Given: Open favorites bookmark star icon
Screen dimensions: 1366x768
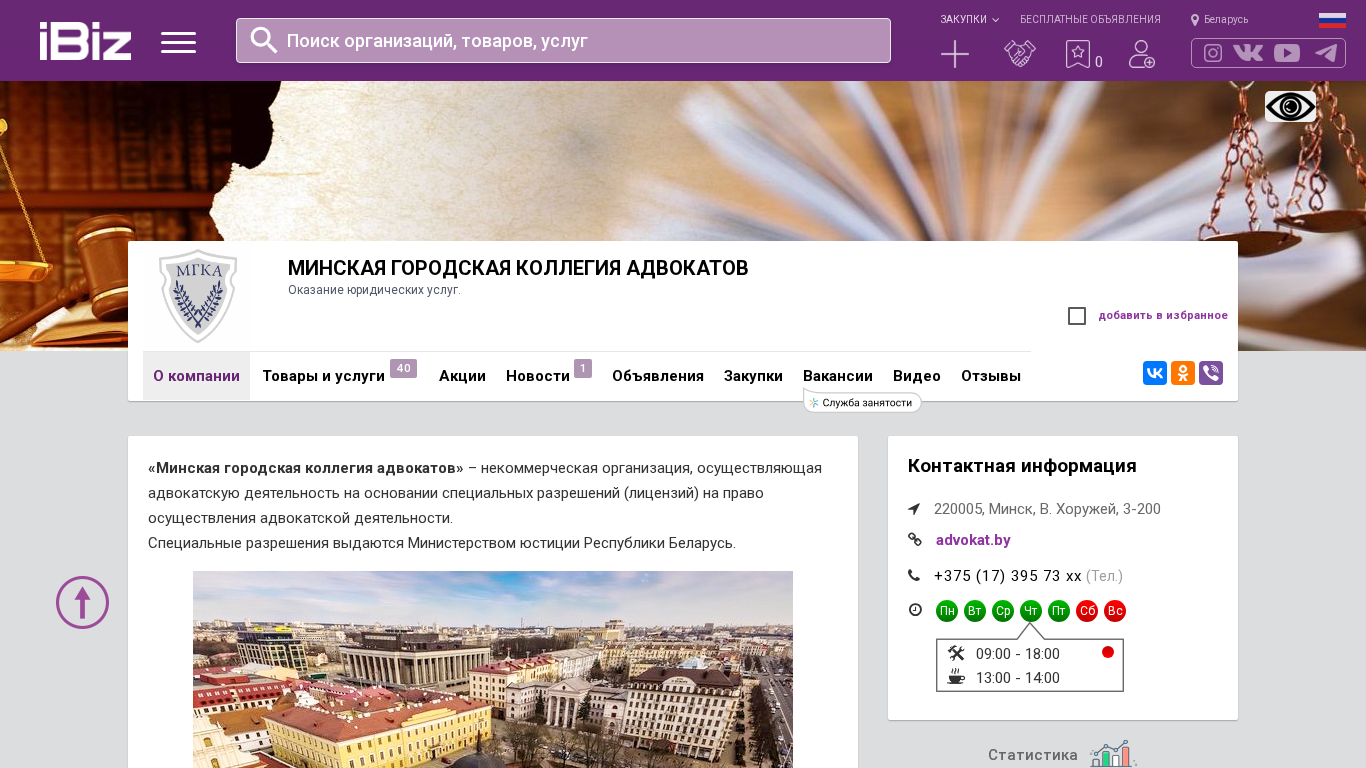Looking at the screenshot, I should coord(1078,54).
